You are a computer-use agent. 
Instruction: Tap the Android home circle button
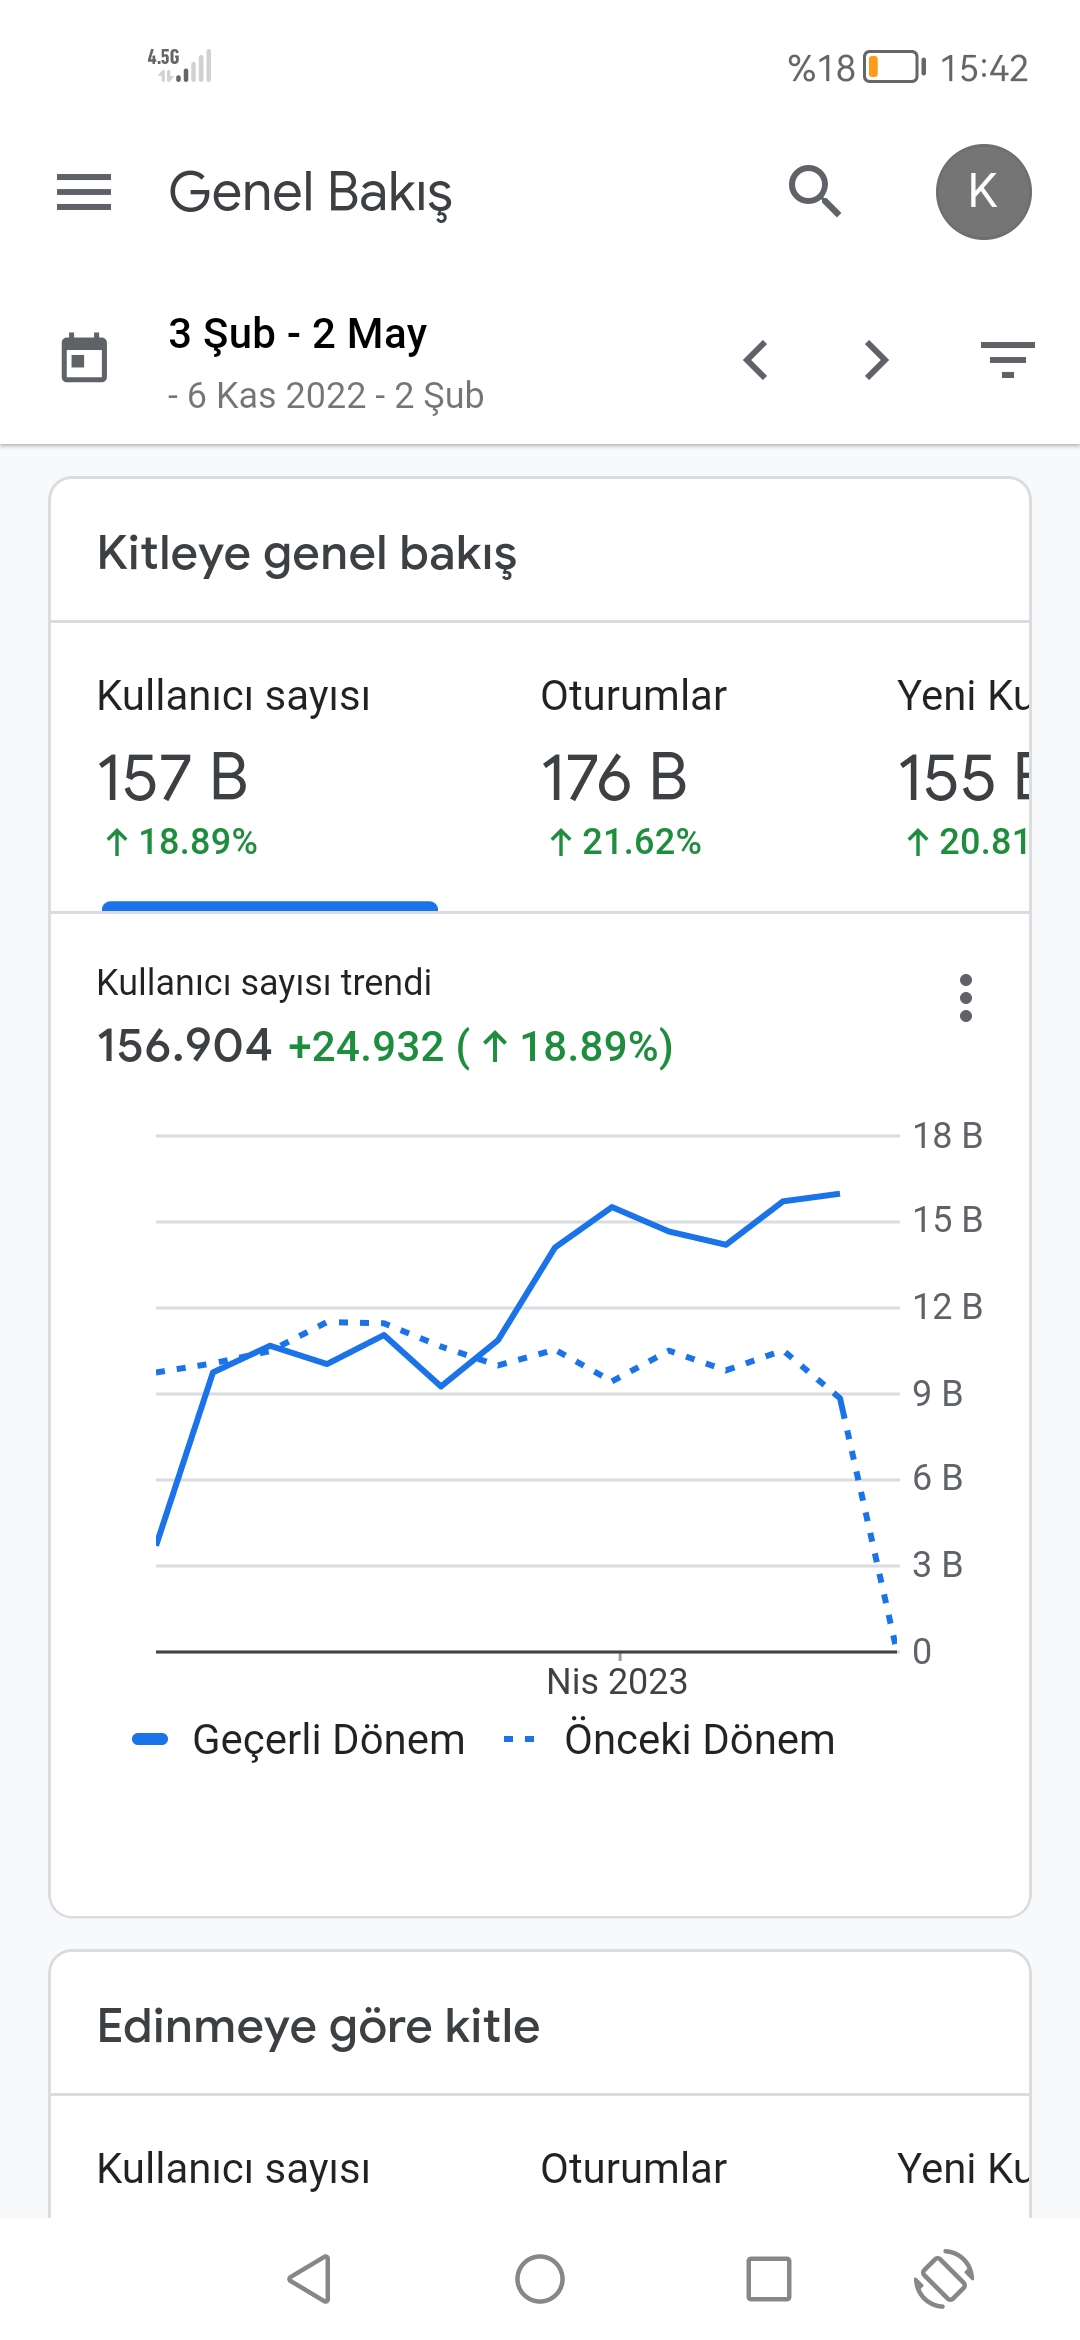540,2279
